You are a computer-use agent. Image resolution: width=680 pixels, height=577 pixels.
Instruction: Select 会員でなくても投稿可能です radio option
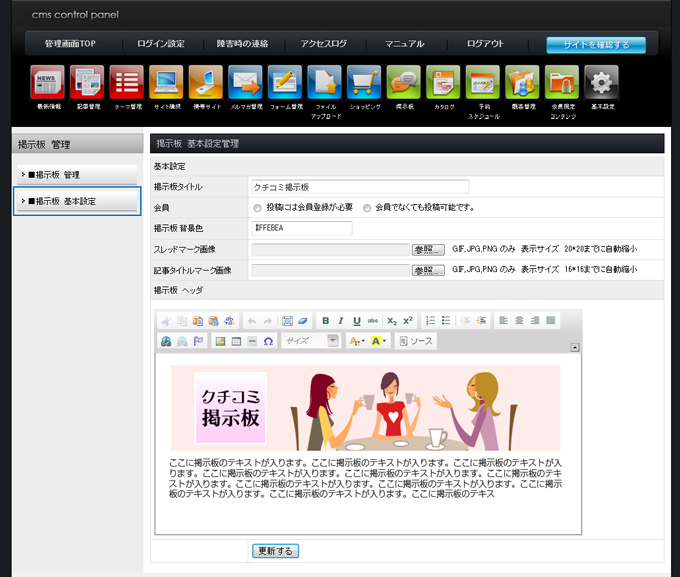[367, 208]
